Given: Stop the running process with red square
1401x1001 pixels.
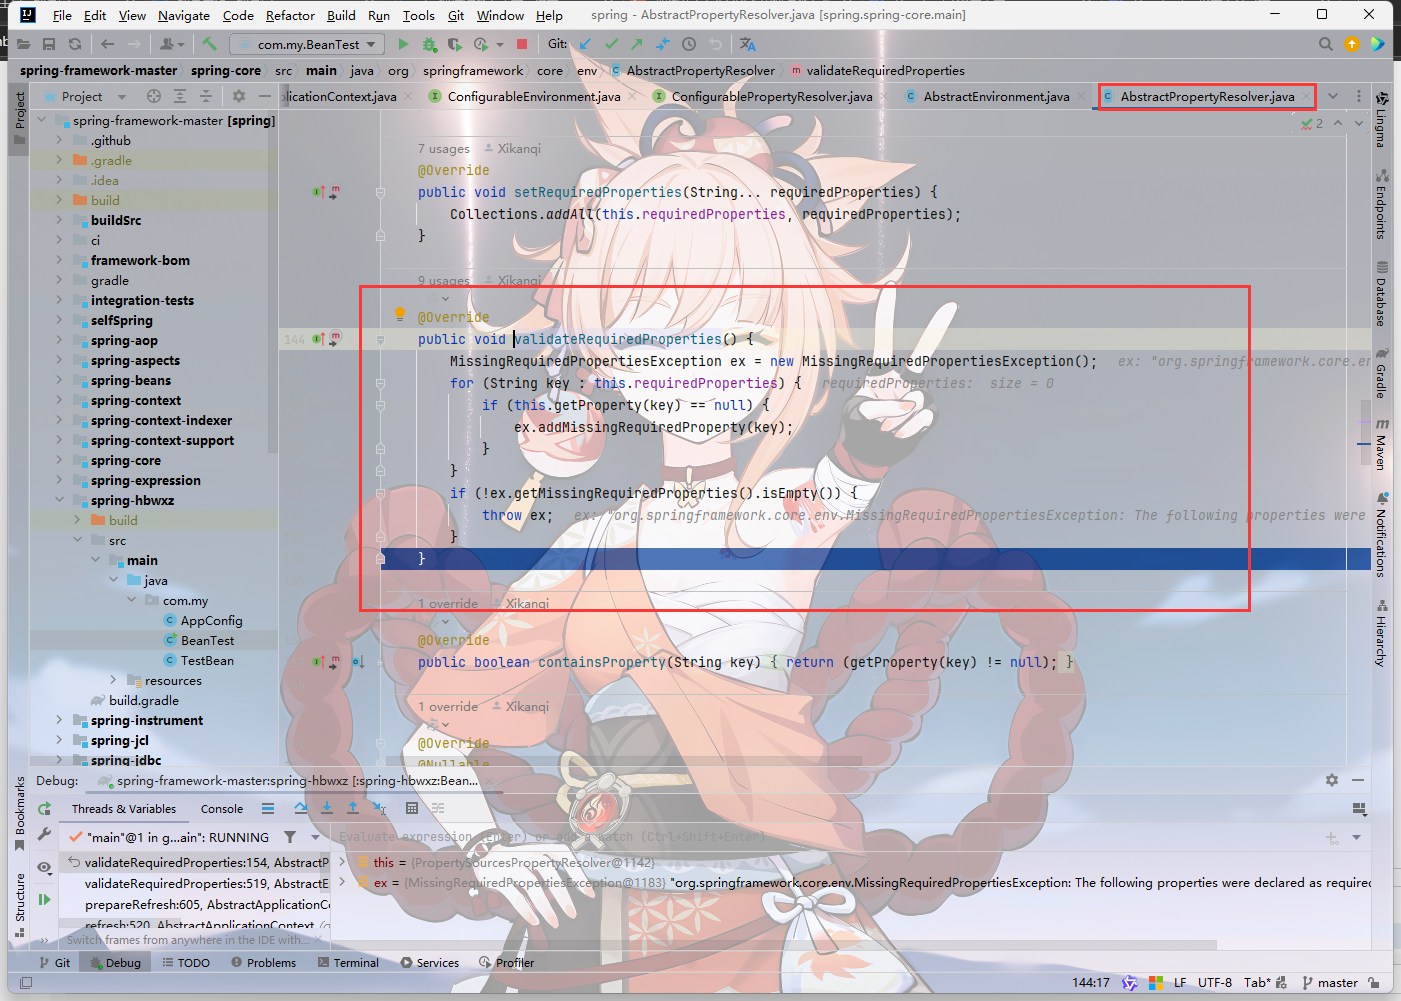Looking at the screenshot, I should (522, 44).
